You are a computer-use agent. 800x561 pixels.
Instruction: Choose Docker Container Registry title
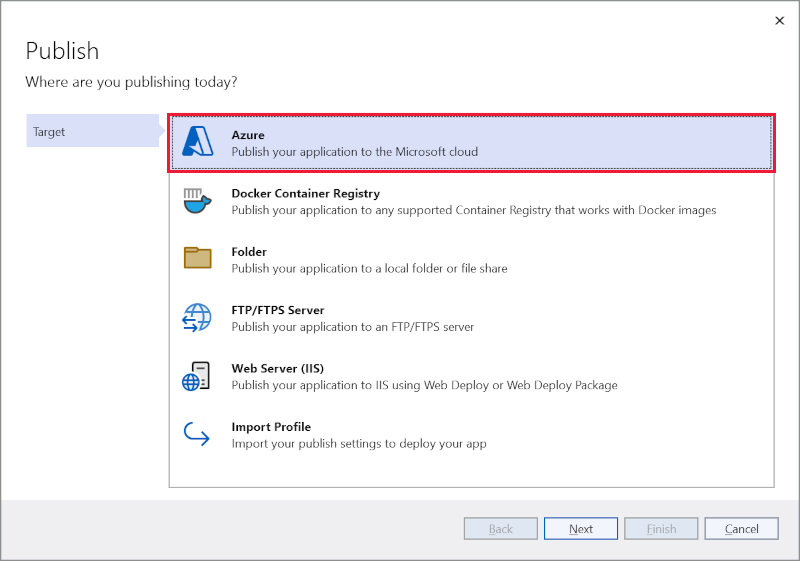306,193
